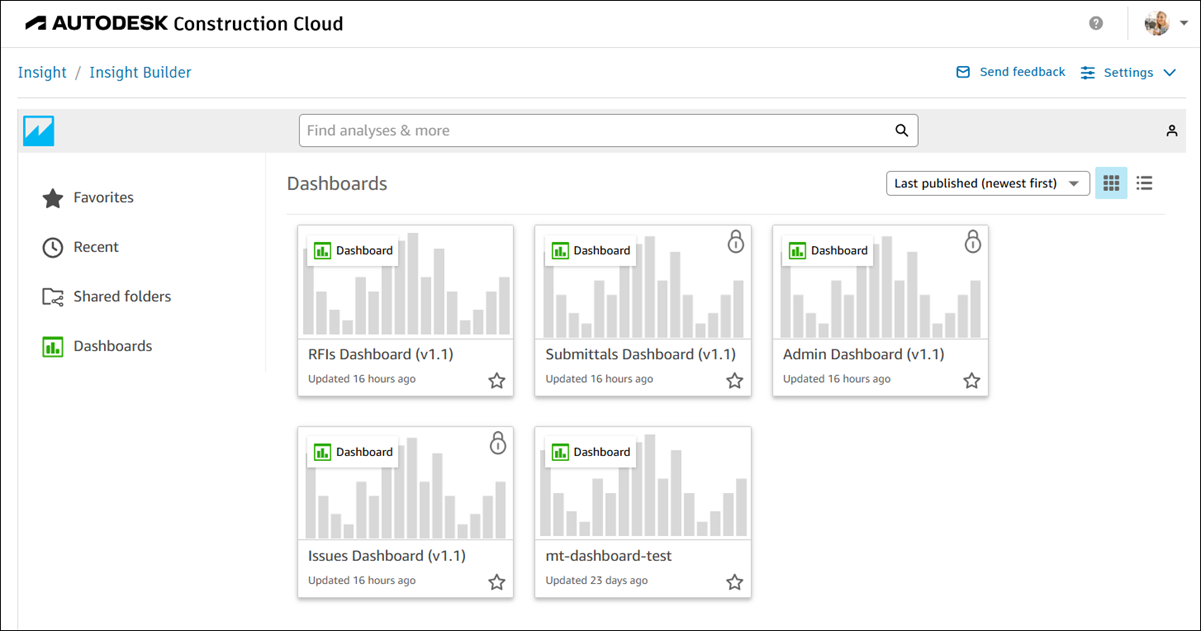The height and width of the screenshot is (631, 1201).
Task: Open the sort order dropdown
Action: 987,183
